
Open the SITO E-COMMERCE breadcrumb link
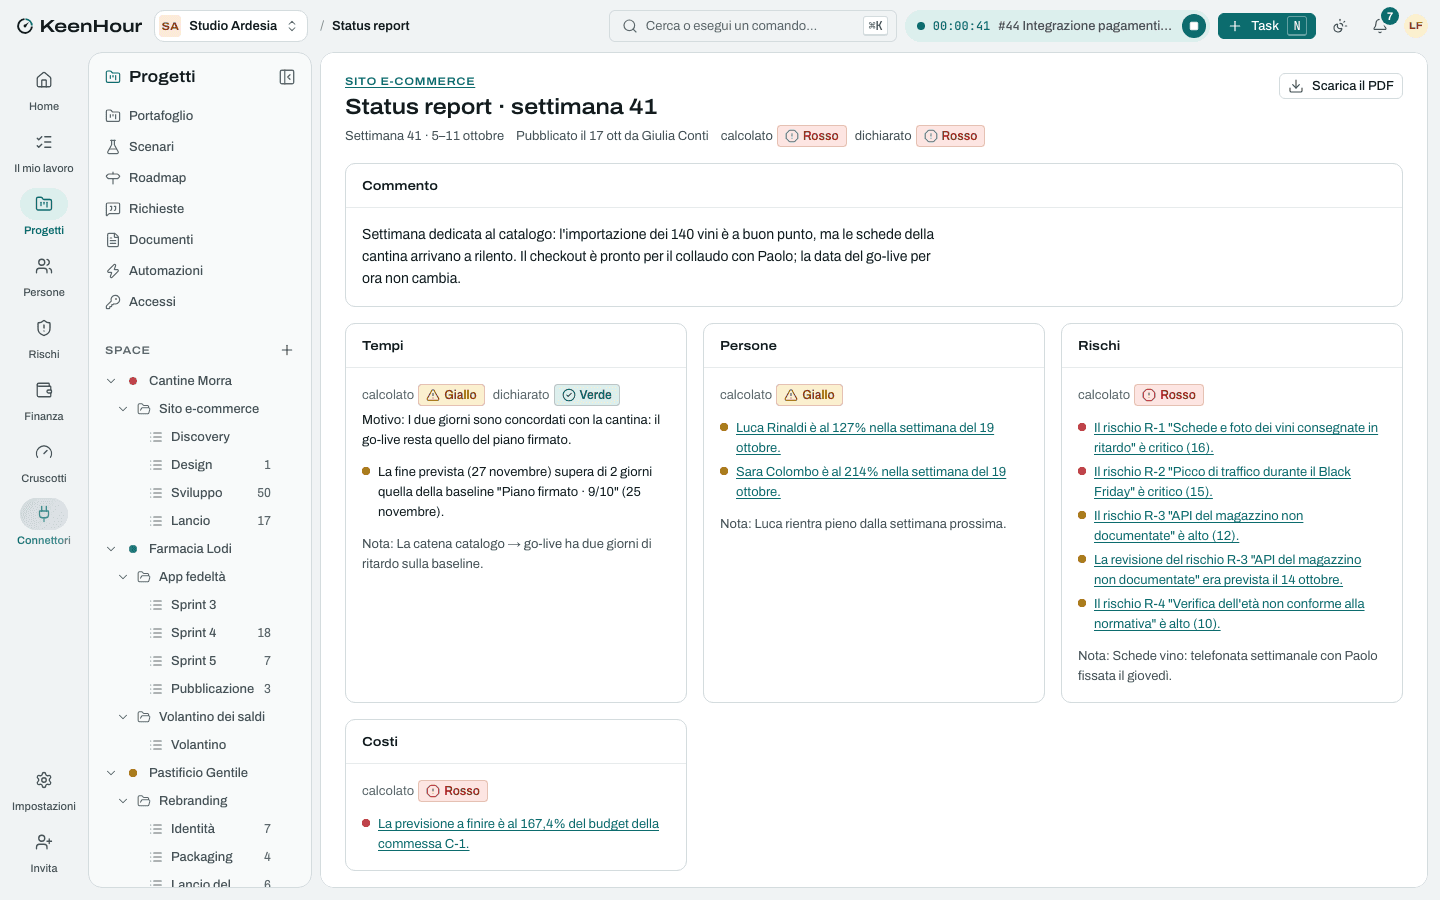(x=410, y=81)
